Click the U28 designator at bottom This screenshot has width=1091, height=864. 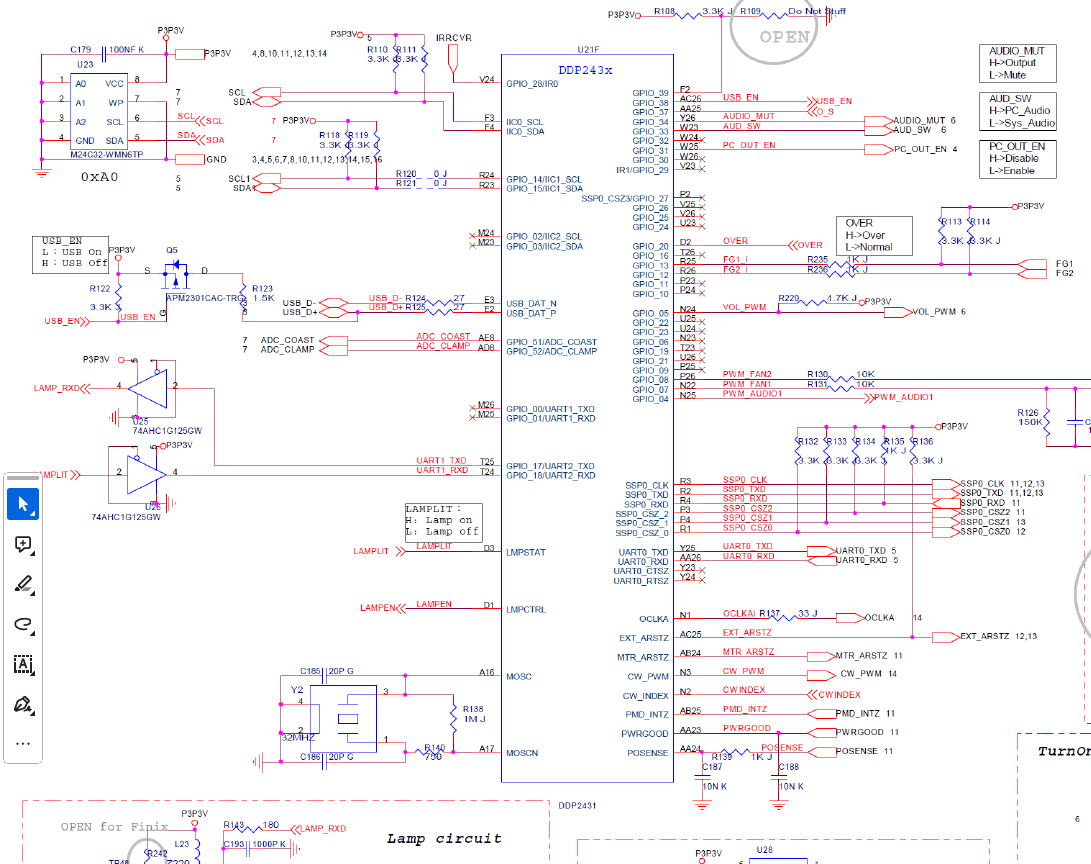(765, 850)
